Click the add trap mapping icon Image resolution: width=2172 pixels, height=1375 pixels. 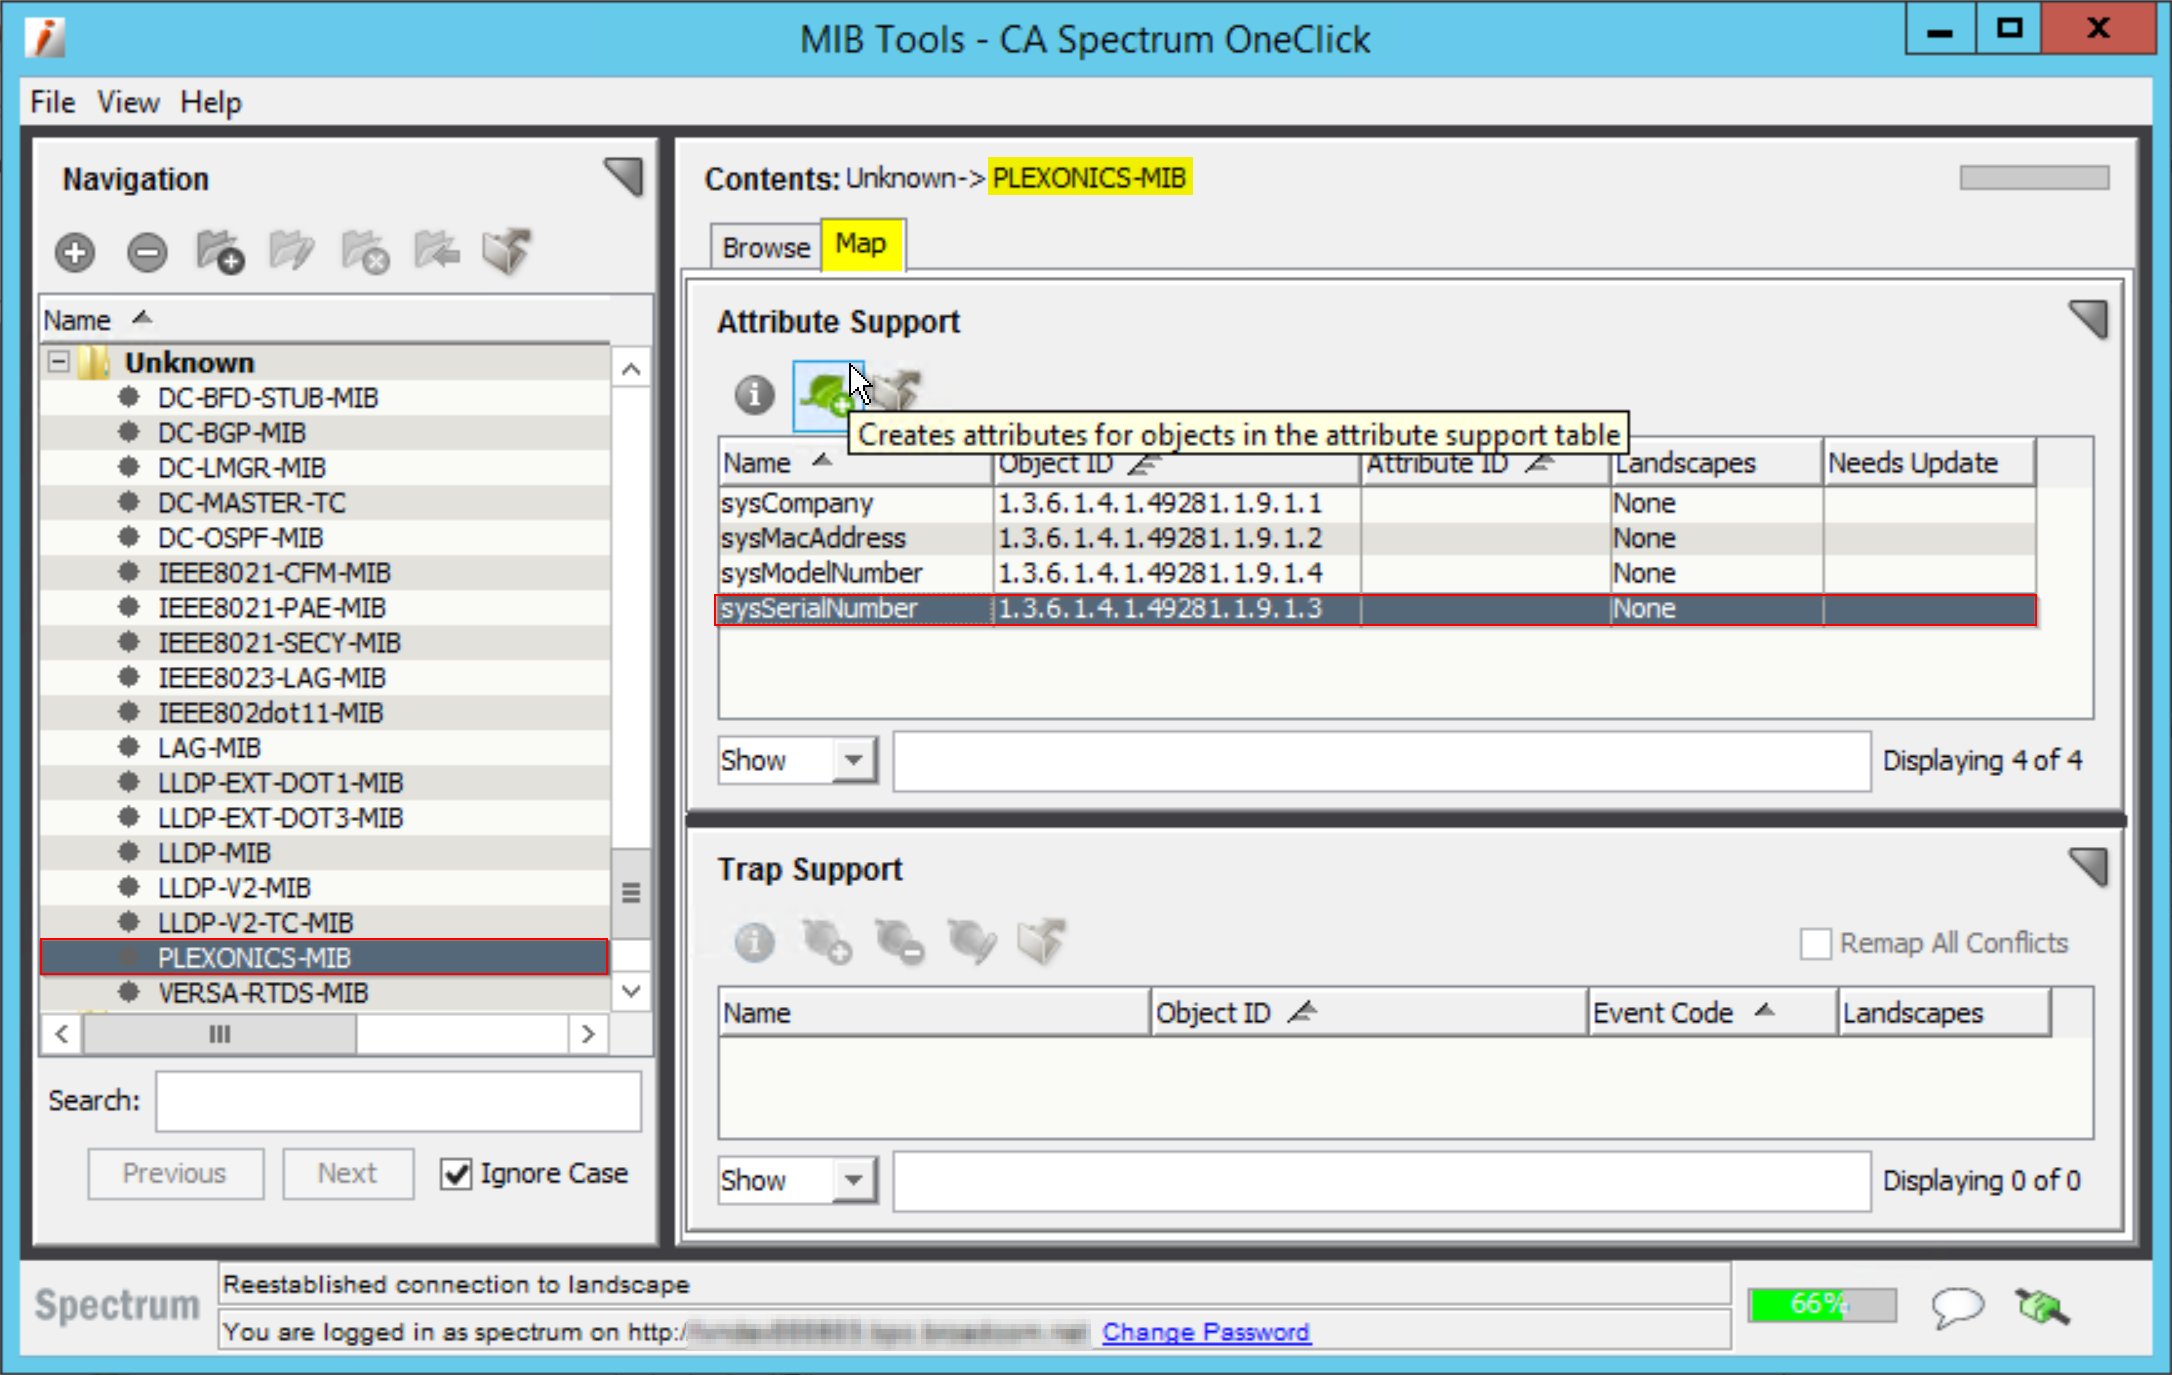(x=827, y=942)
